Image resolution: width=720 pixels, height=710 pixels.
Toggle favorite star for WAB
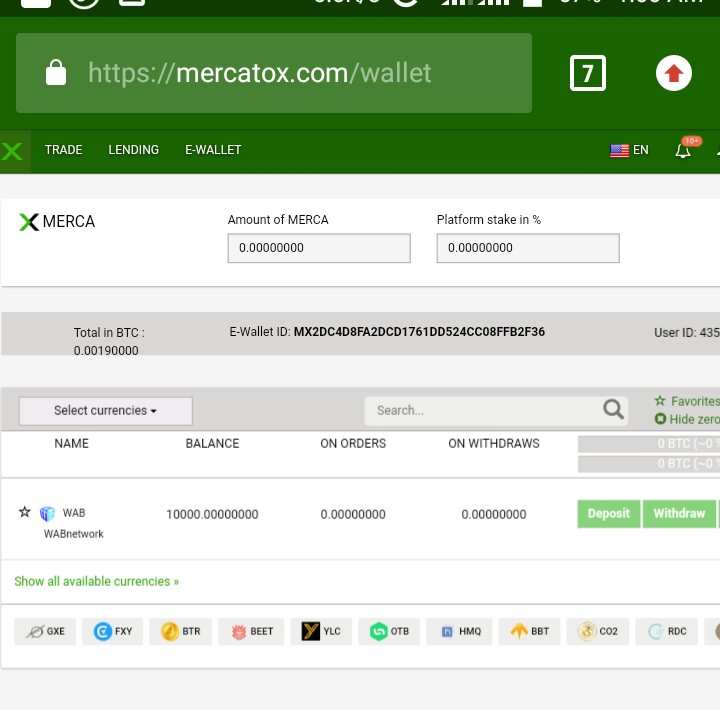tap(24, 512)
